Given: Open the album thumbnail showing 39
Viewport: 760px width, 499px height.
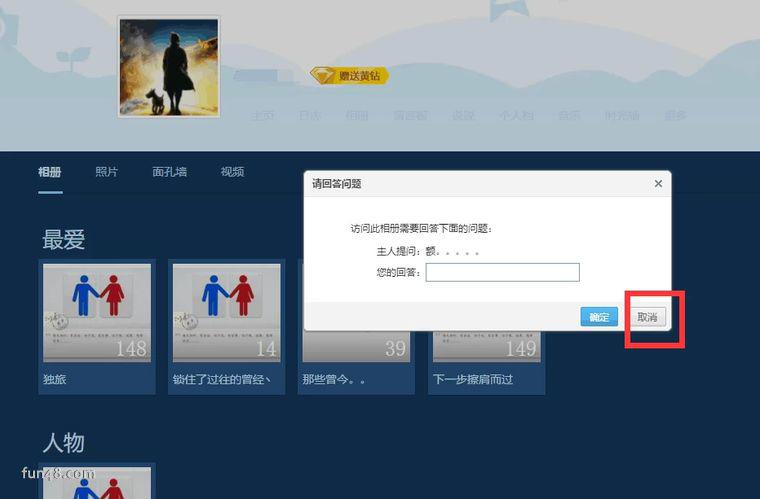Looking at the screenshot, I should pyautogui.click(x=356, y=346).
